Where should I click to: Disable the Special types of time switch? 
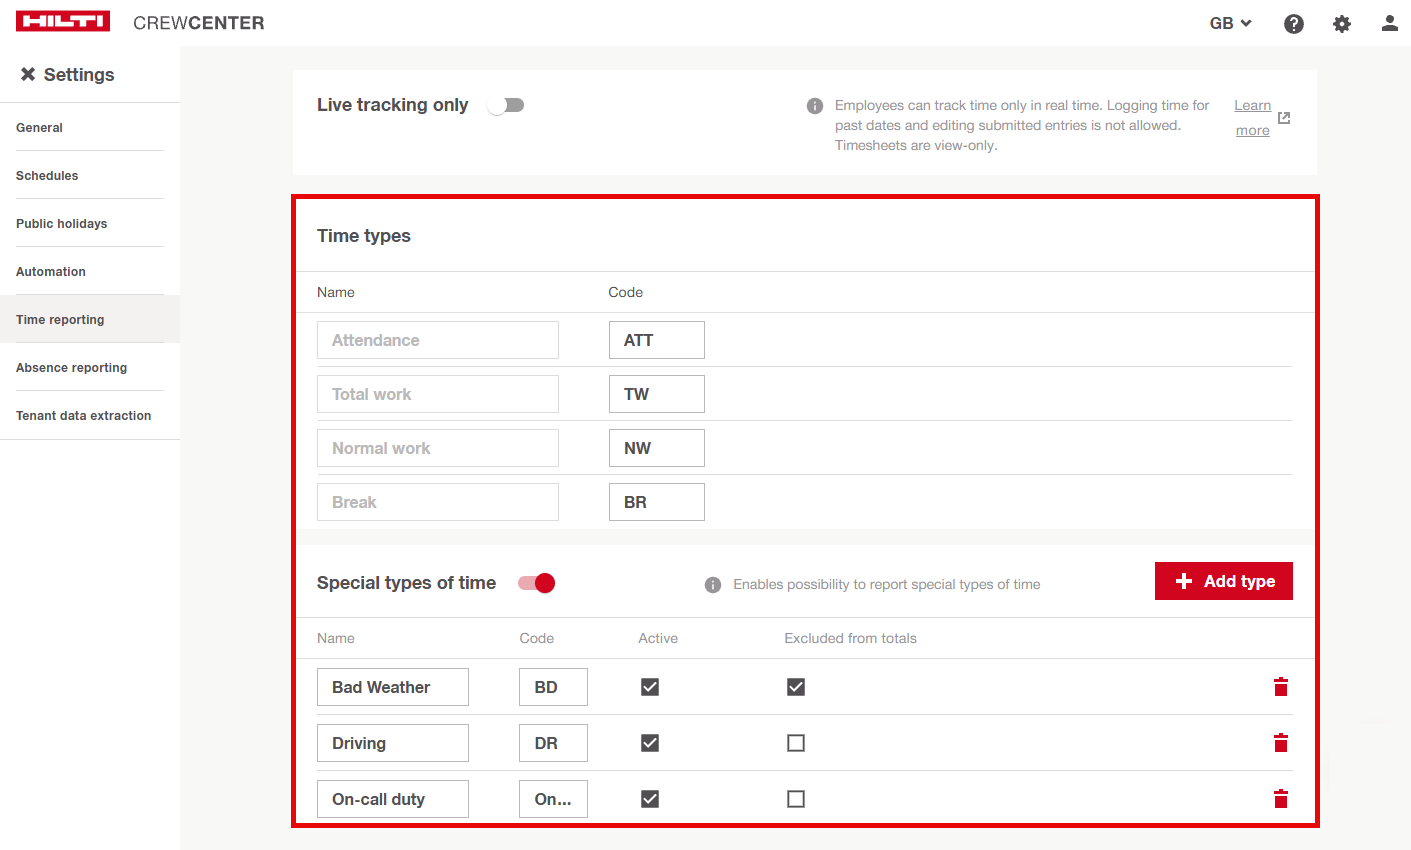pyautogui.click(x=537, y=583)
